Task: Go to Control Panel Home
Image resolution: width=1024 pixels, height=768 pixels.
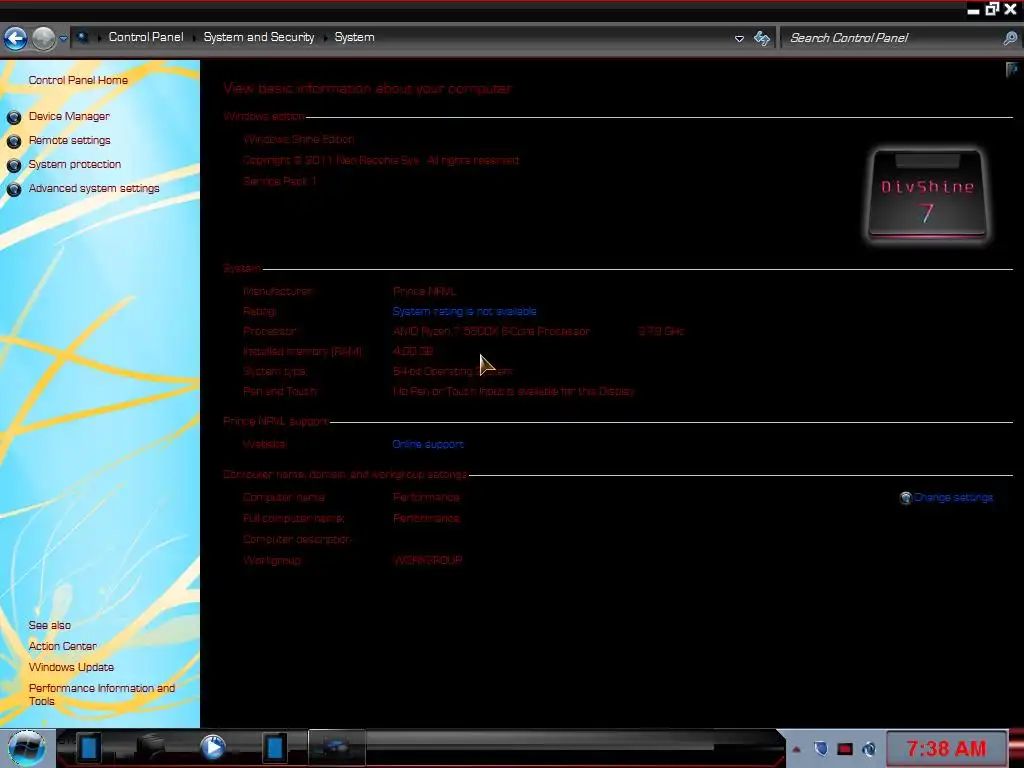Action: tap(78, 80)
